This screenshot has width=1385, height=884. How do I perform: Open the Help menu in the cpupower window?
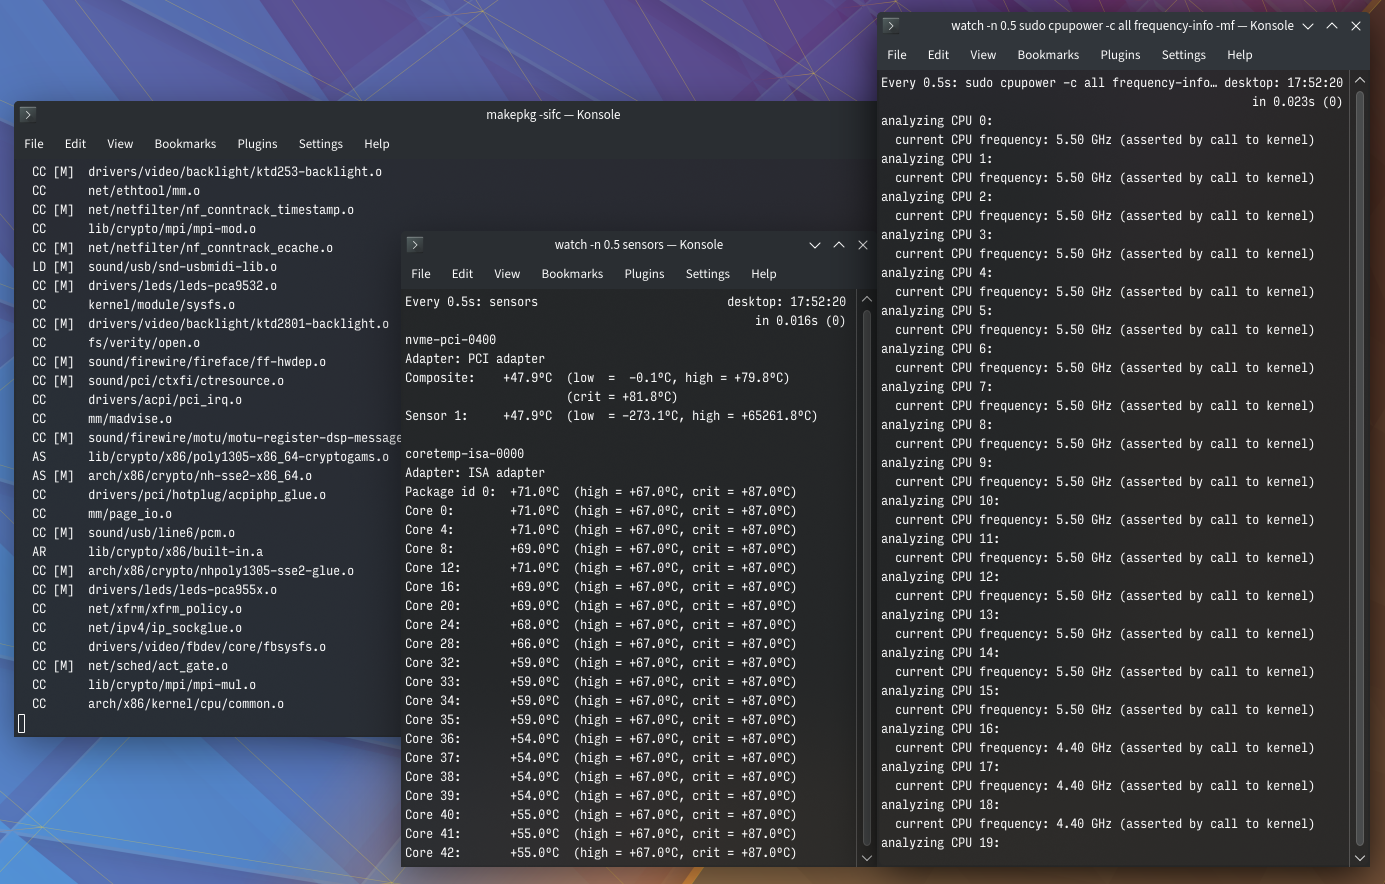coord(1239,55)
